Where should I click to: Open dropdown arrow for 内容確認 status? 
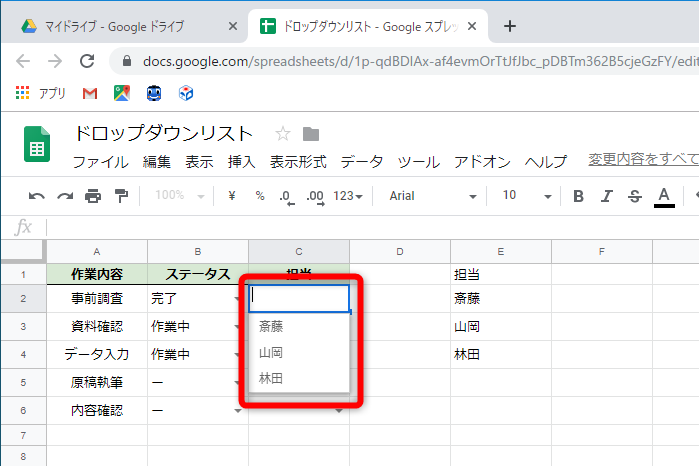[238, 411]
